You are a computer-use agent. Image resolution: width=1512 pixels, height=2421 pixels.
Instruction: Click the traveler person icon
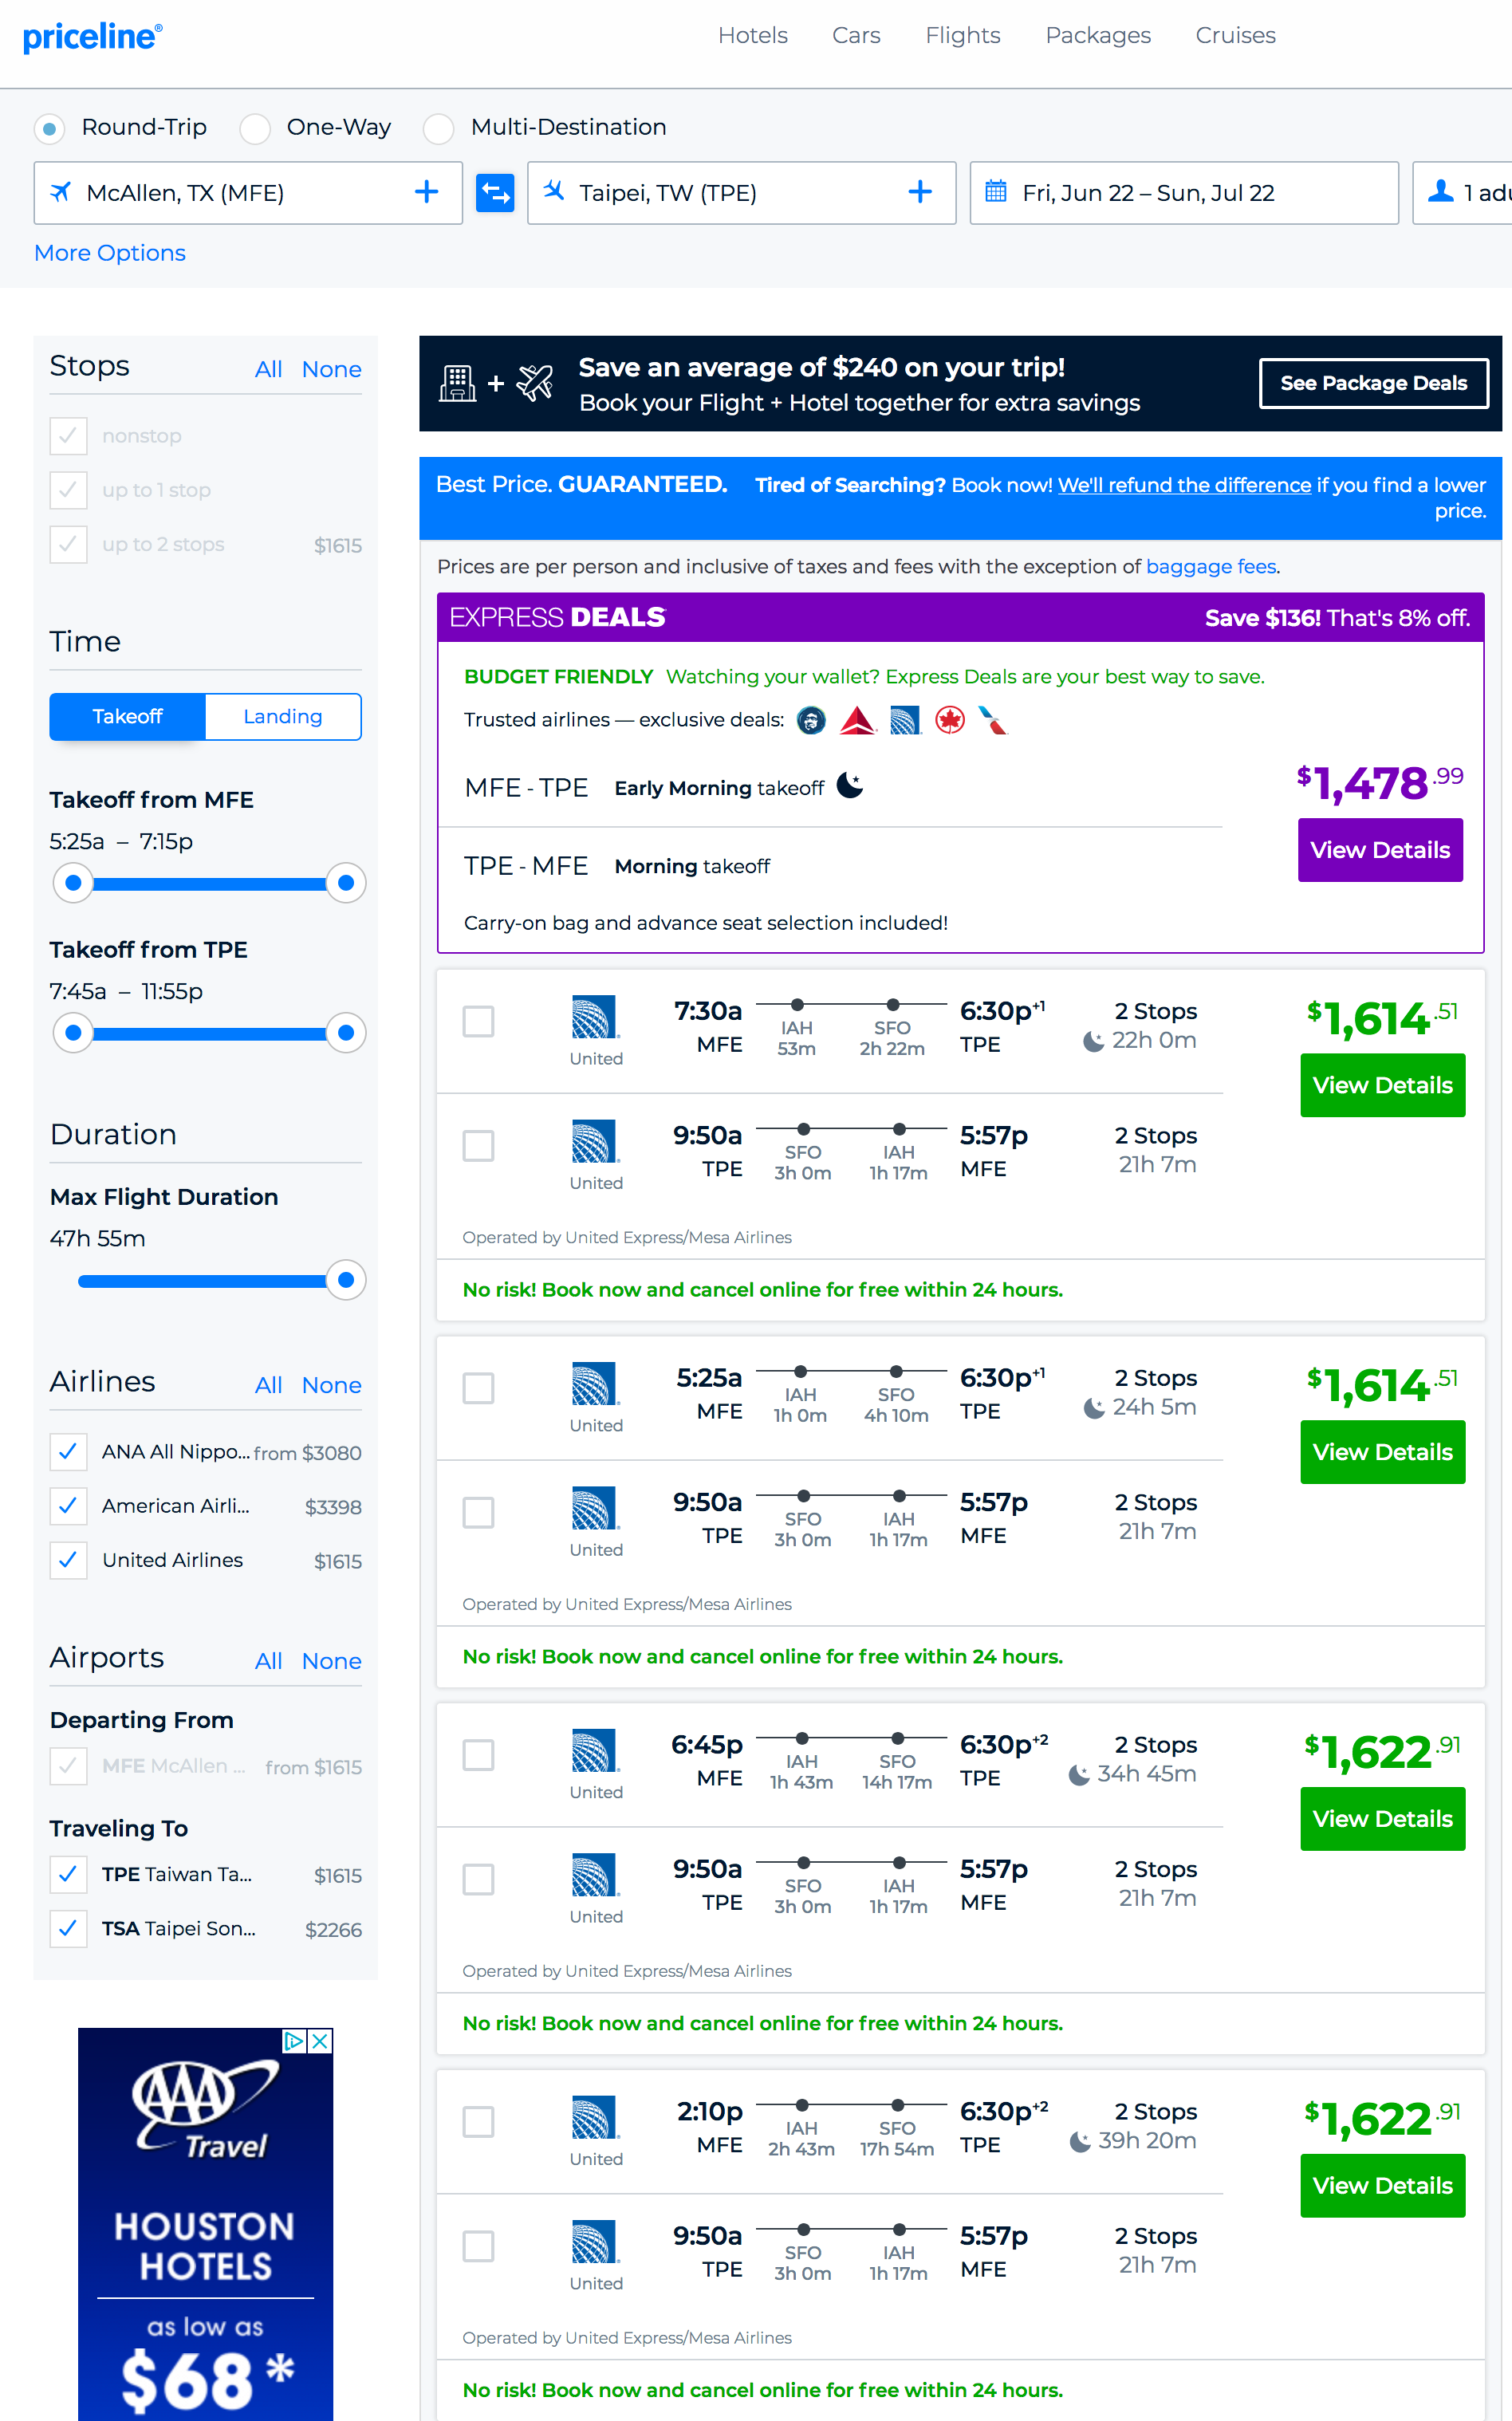(1440, 191)
